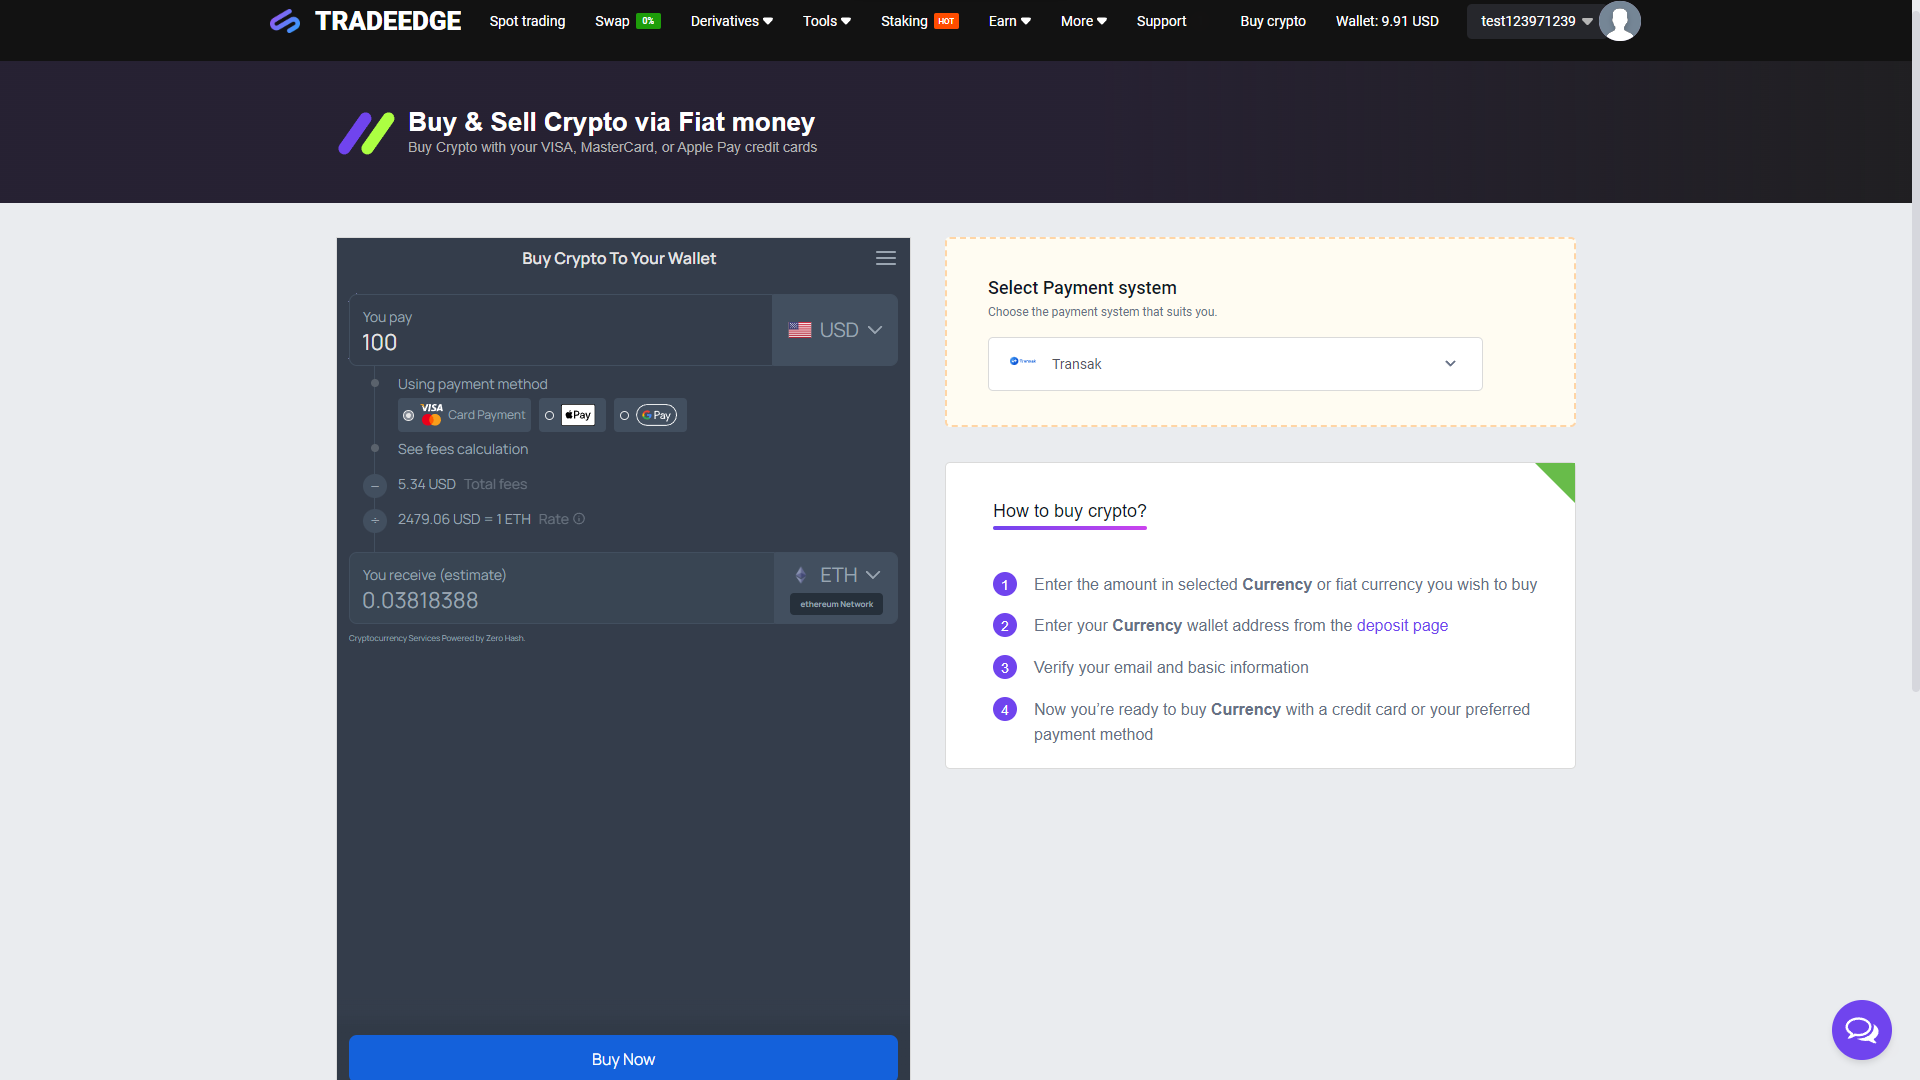Screen dimensions: 1920x1080
Task: Click the Swap 0% badge
Action: (x=648, y=21)
